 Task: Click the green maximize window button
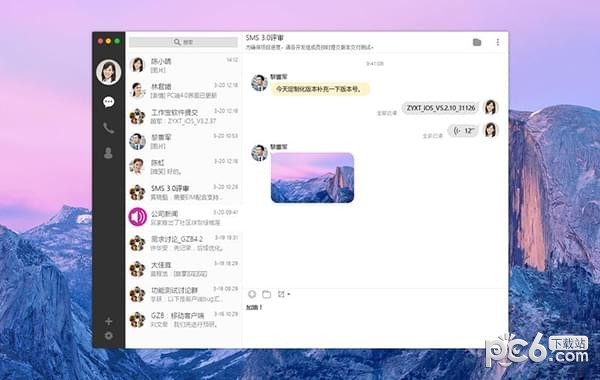(x=117, y=41)
